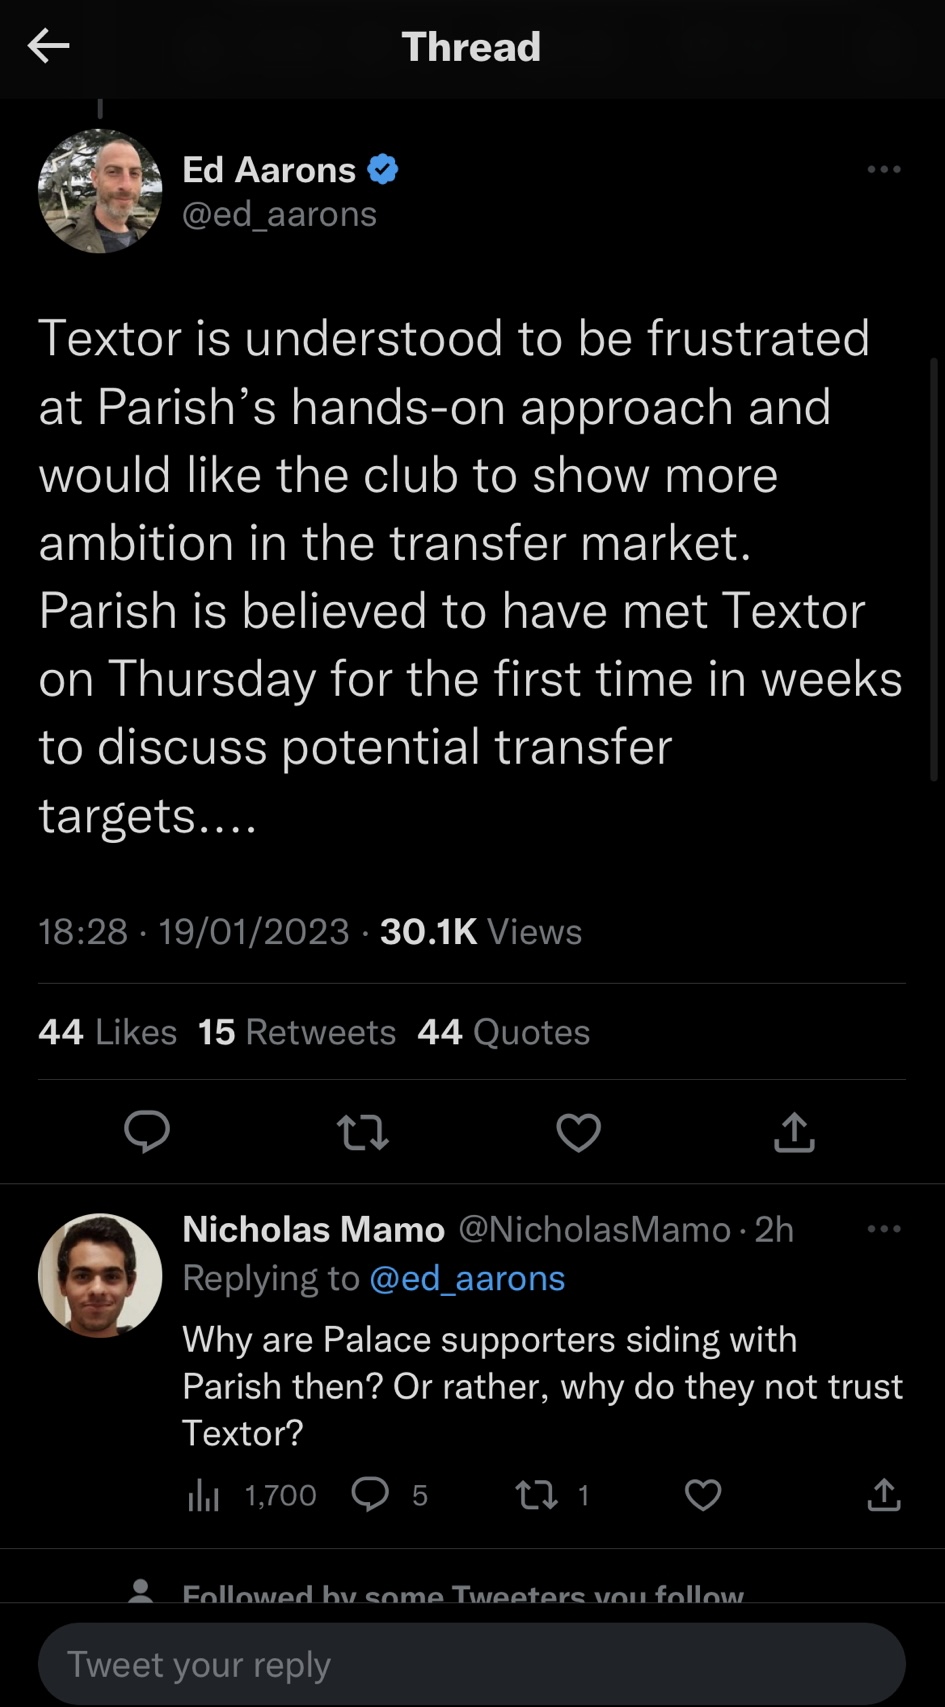This screenshot has width=945, height=1707.
Task: Click Ed Aarons' verified badge
Action: 383,170
